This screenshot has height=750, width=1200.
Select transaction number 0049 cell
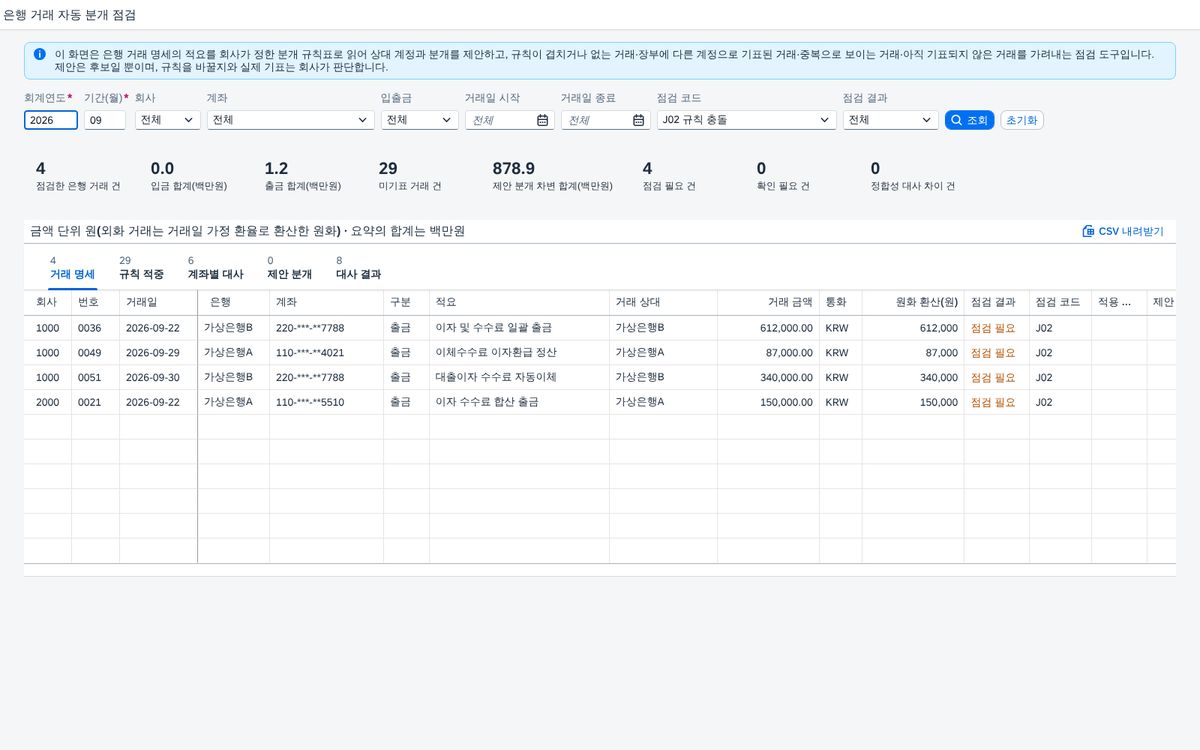tap(95, 353)
